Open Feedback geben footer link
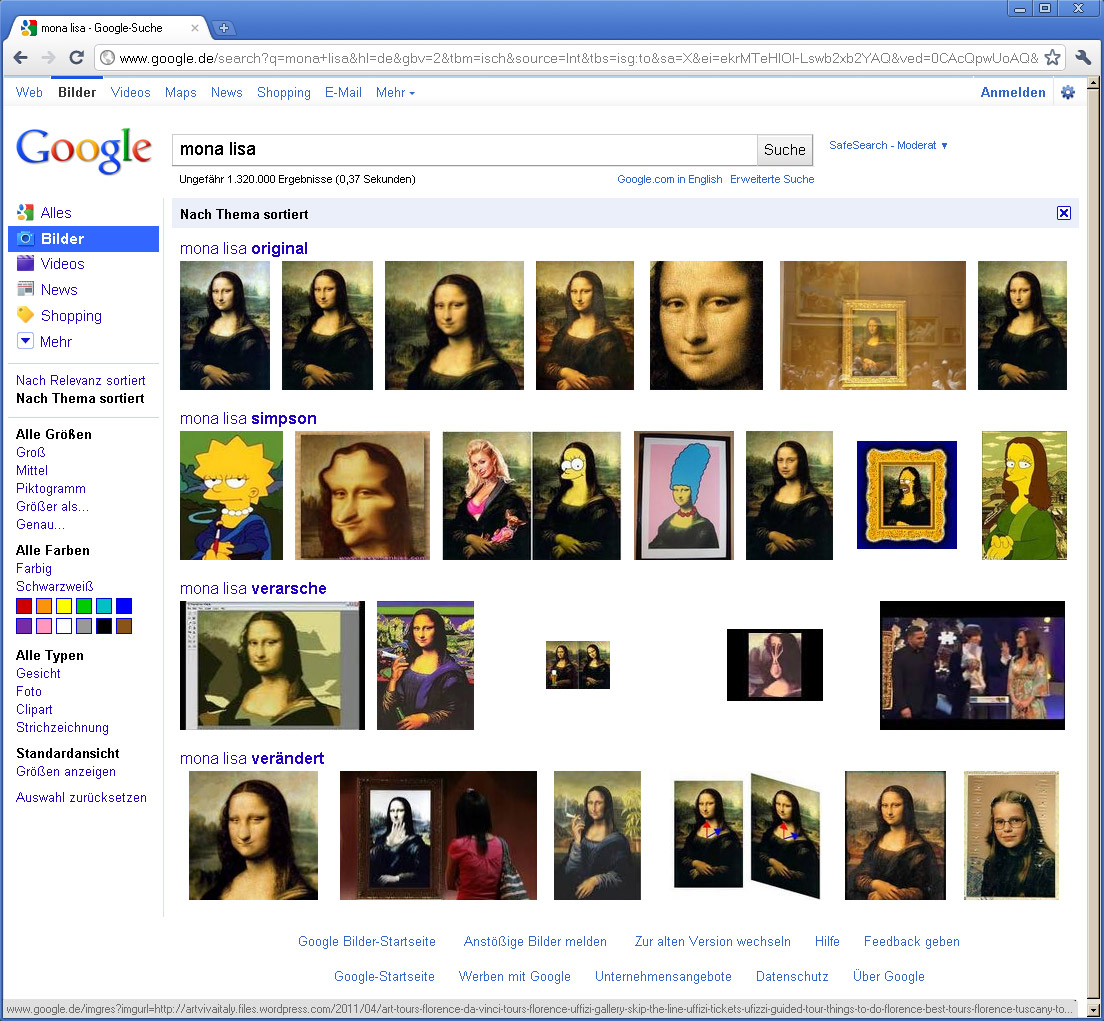The height and width of the screenshot is (1021, 1104). [911, 941]
